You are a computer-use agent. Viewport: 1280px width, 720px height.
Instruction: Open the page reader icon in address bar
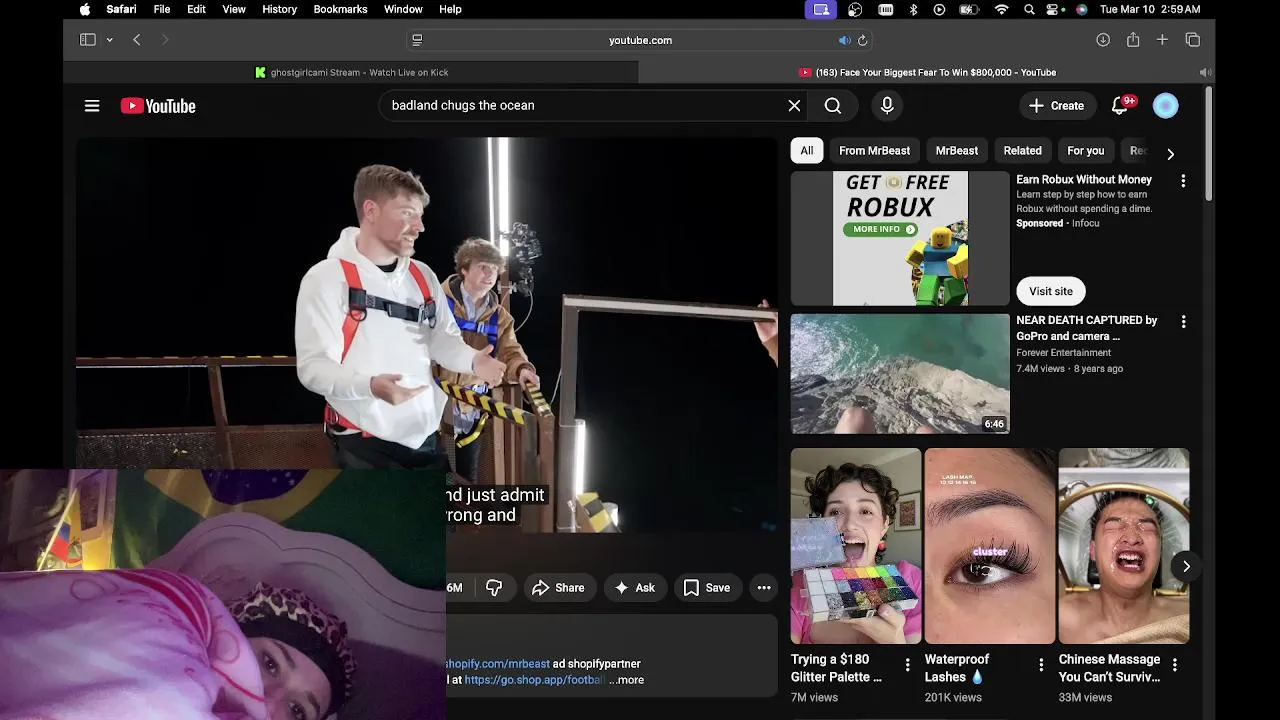pos(417,40)
